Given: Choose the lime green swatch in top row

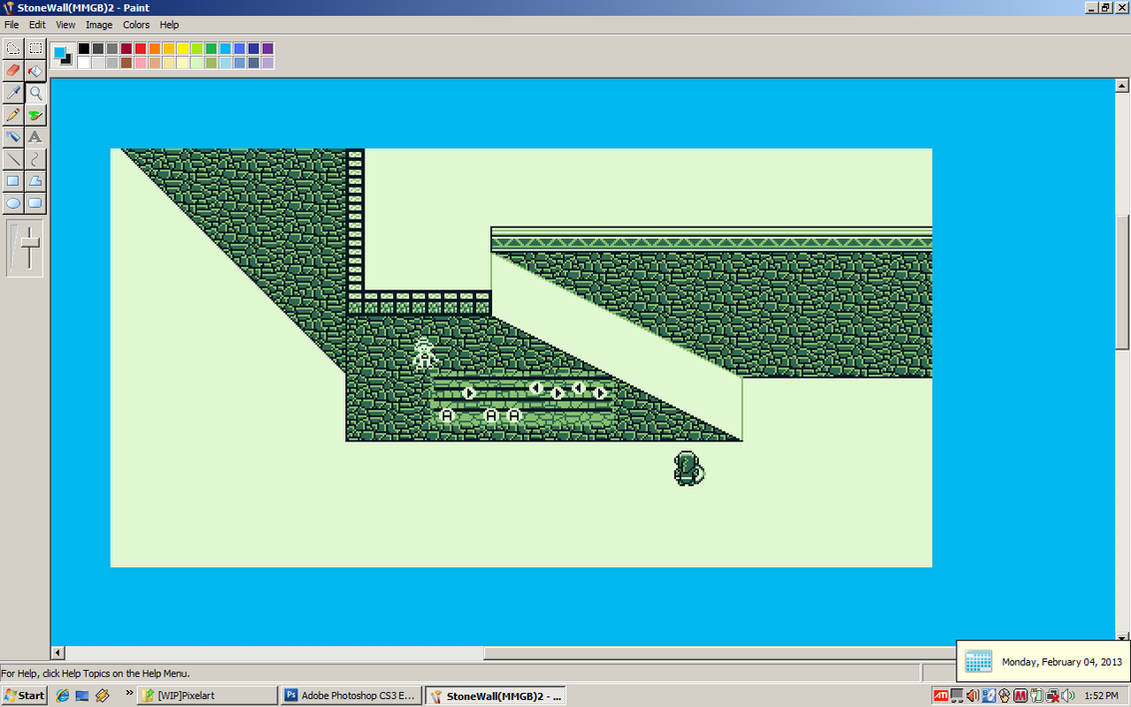Looking at the screenshot, I should (x=197, y=48).
